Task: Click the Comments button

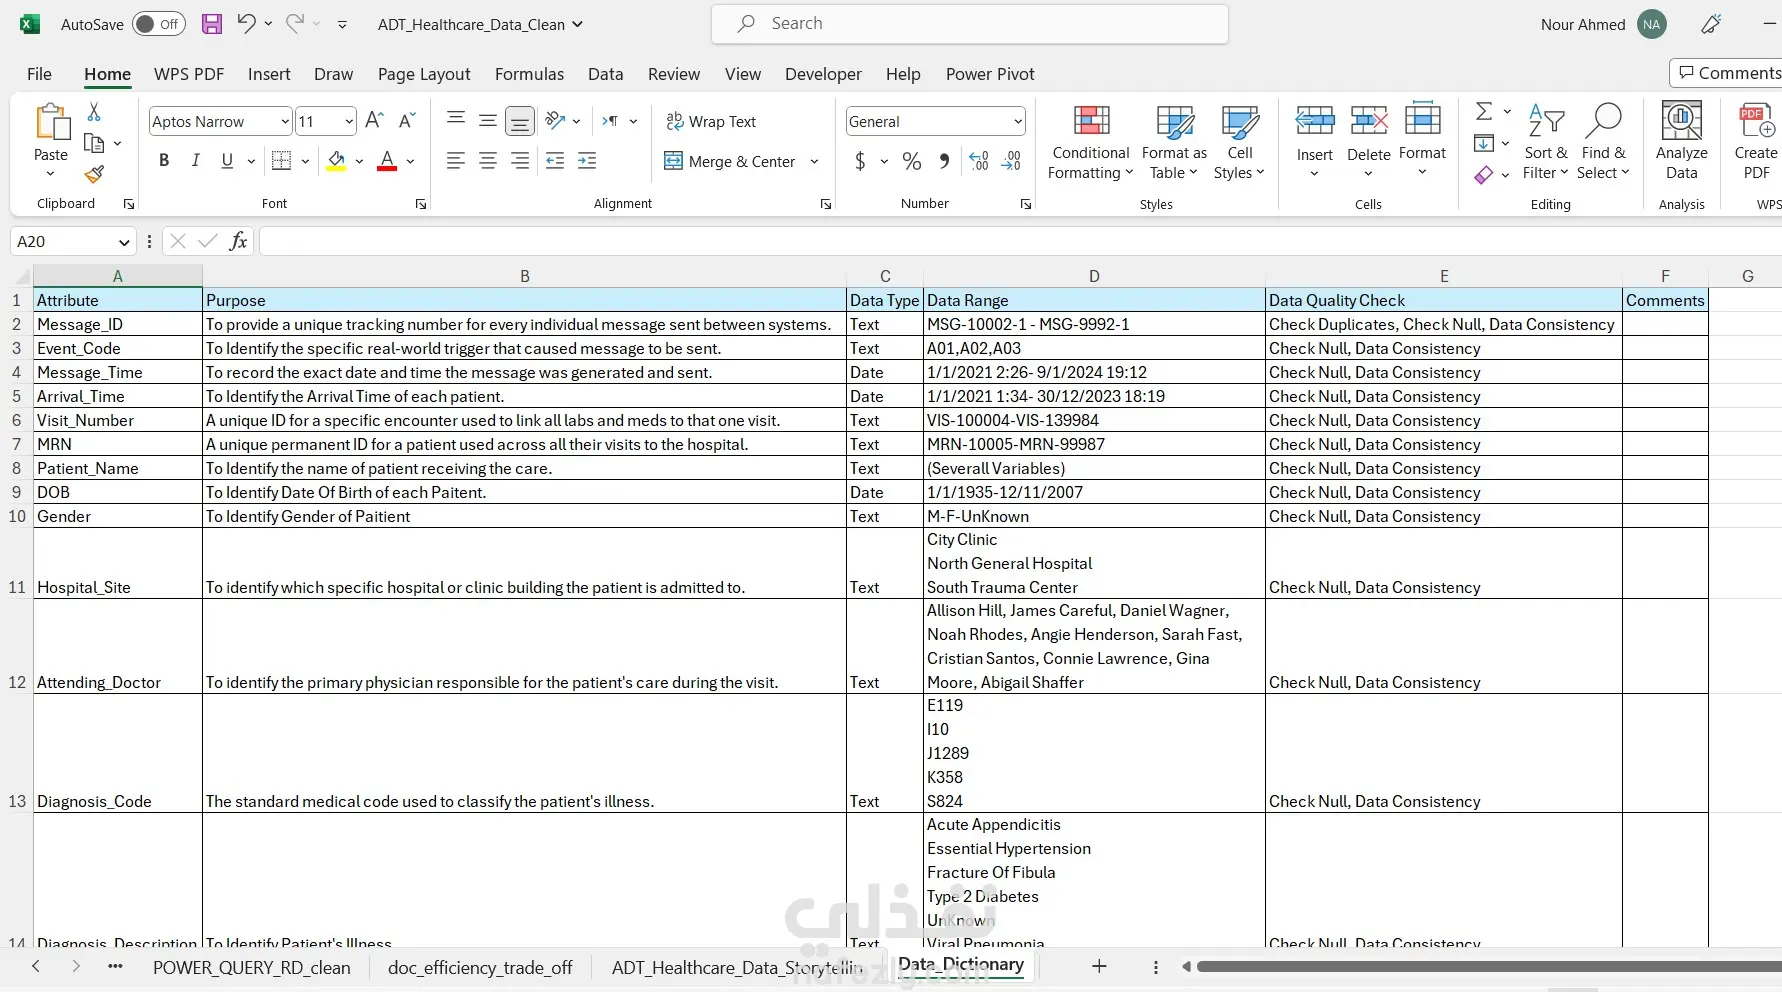Action: 1728,73
